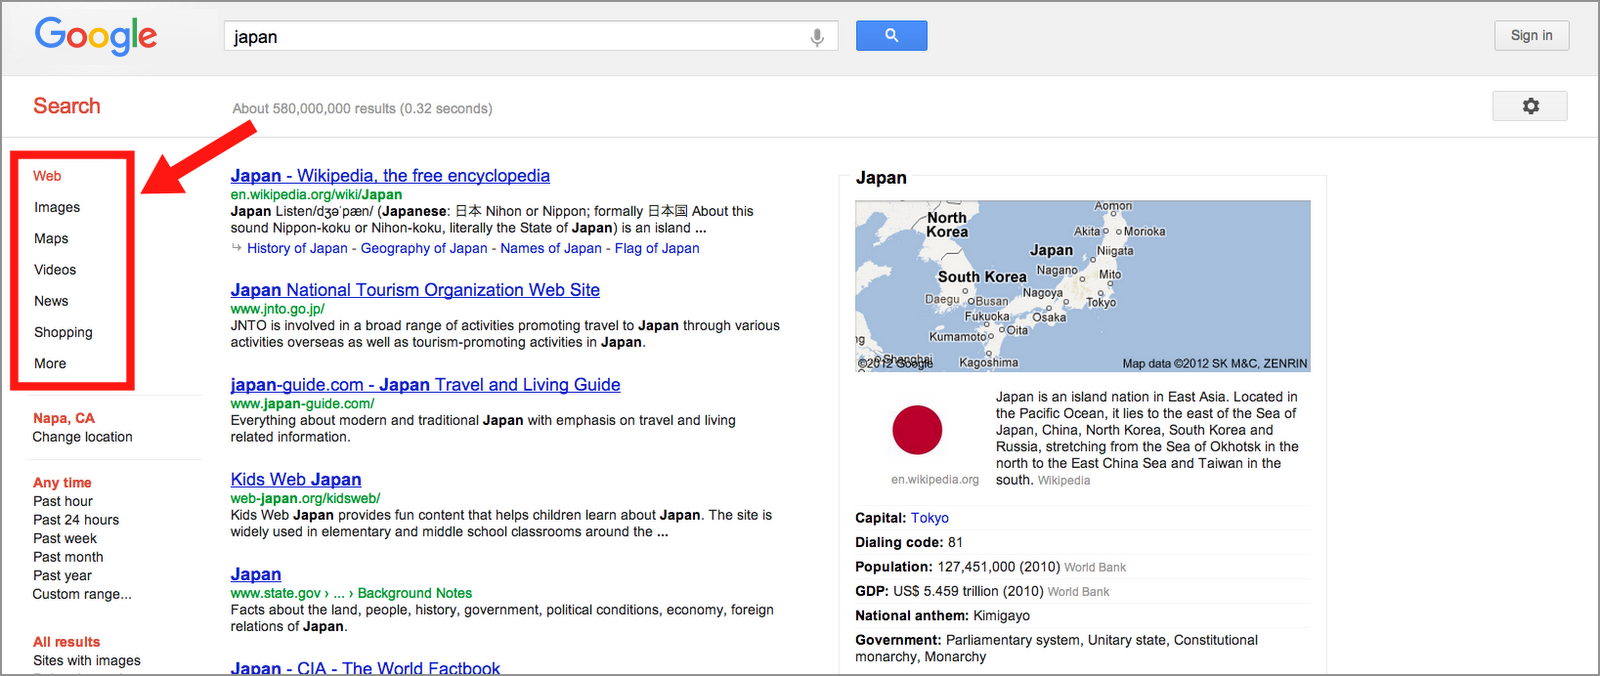Select the Videos search category
1600x676 pixels.
point(55,270)
